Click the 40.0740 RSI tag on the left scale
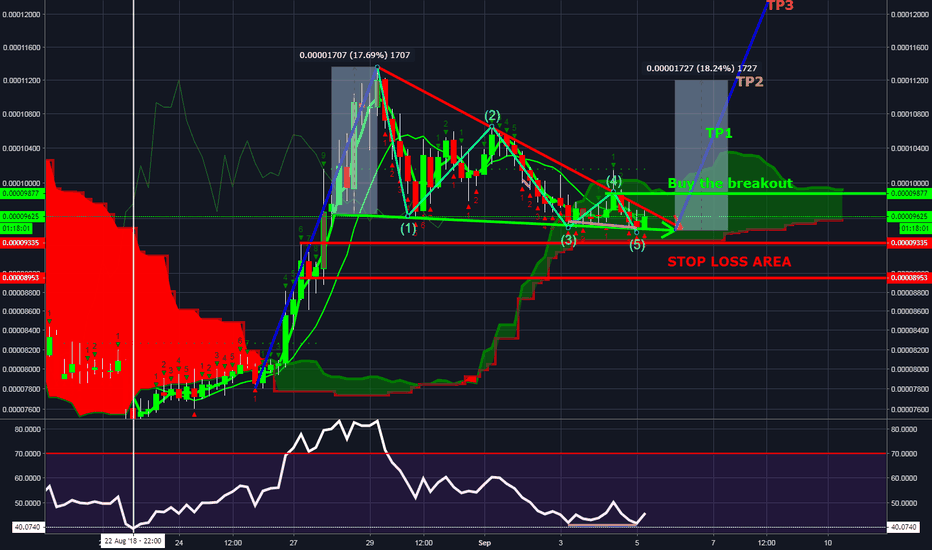The height and width of the screenshot is (550, 932). 27,527
